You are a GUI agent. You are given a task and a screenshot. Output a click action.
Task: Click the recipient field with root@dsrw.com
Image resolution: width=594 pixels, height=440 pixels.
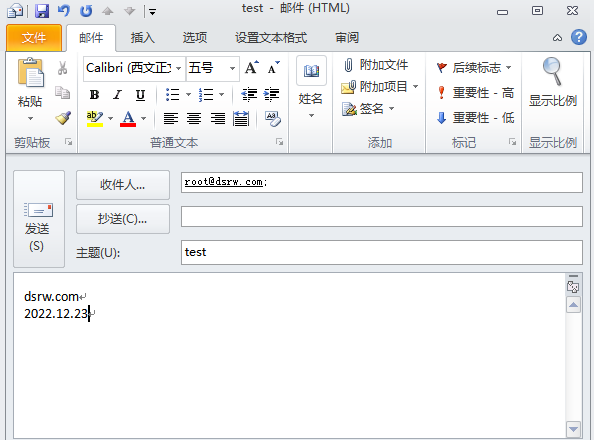[381, 182]
